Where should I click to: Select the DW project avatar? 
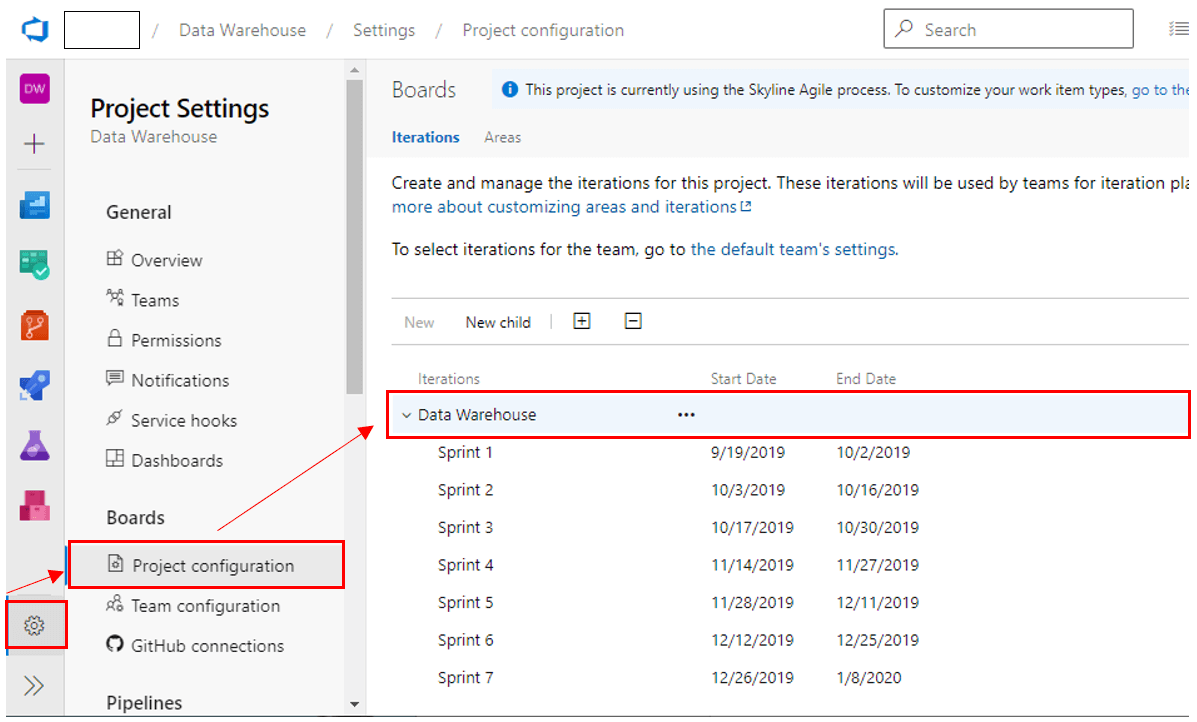pos(34,89)
